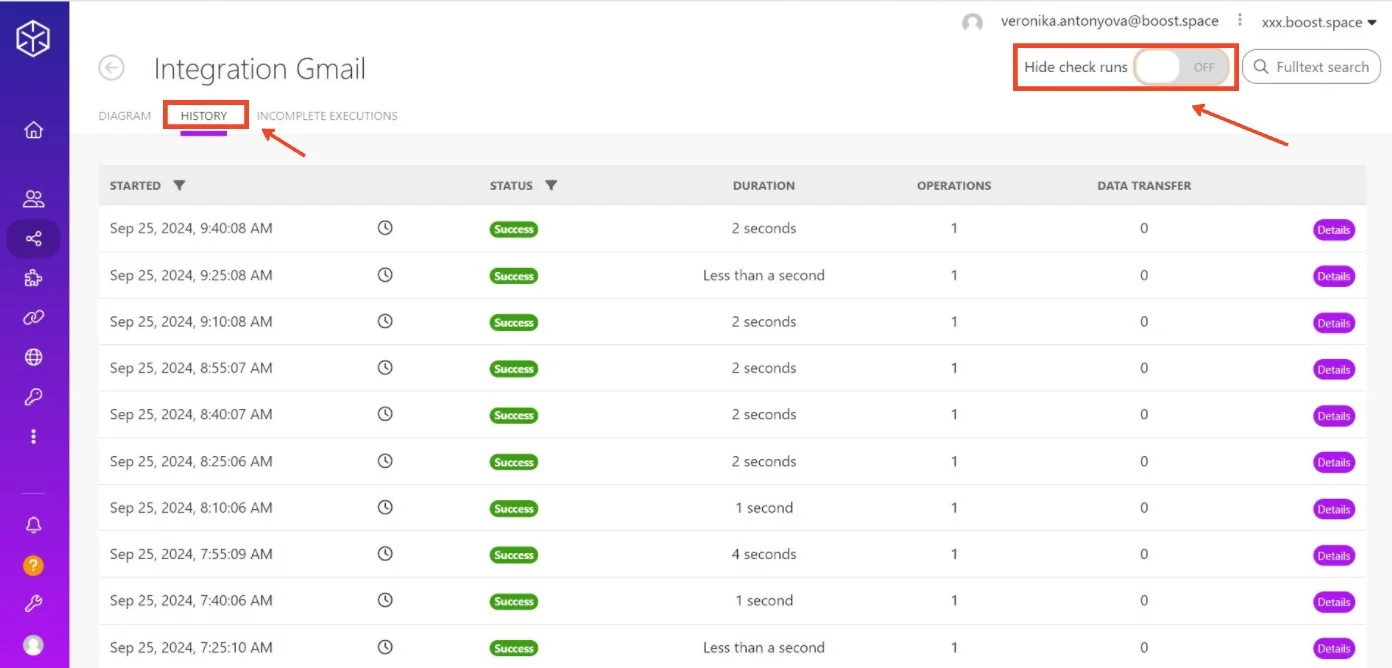1392x668 pixels.
Task: Open Details for the 8:40:07 AM run
Action: [1333, 416]
